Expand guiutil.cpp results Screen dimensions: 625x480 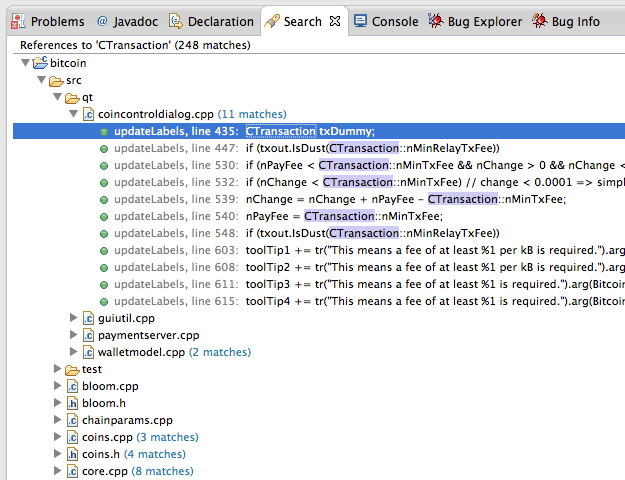[x=73, y=318]
